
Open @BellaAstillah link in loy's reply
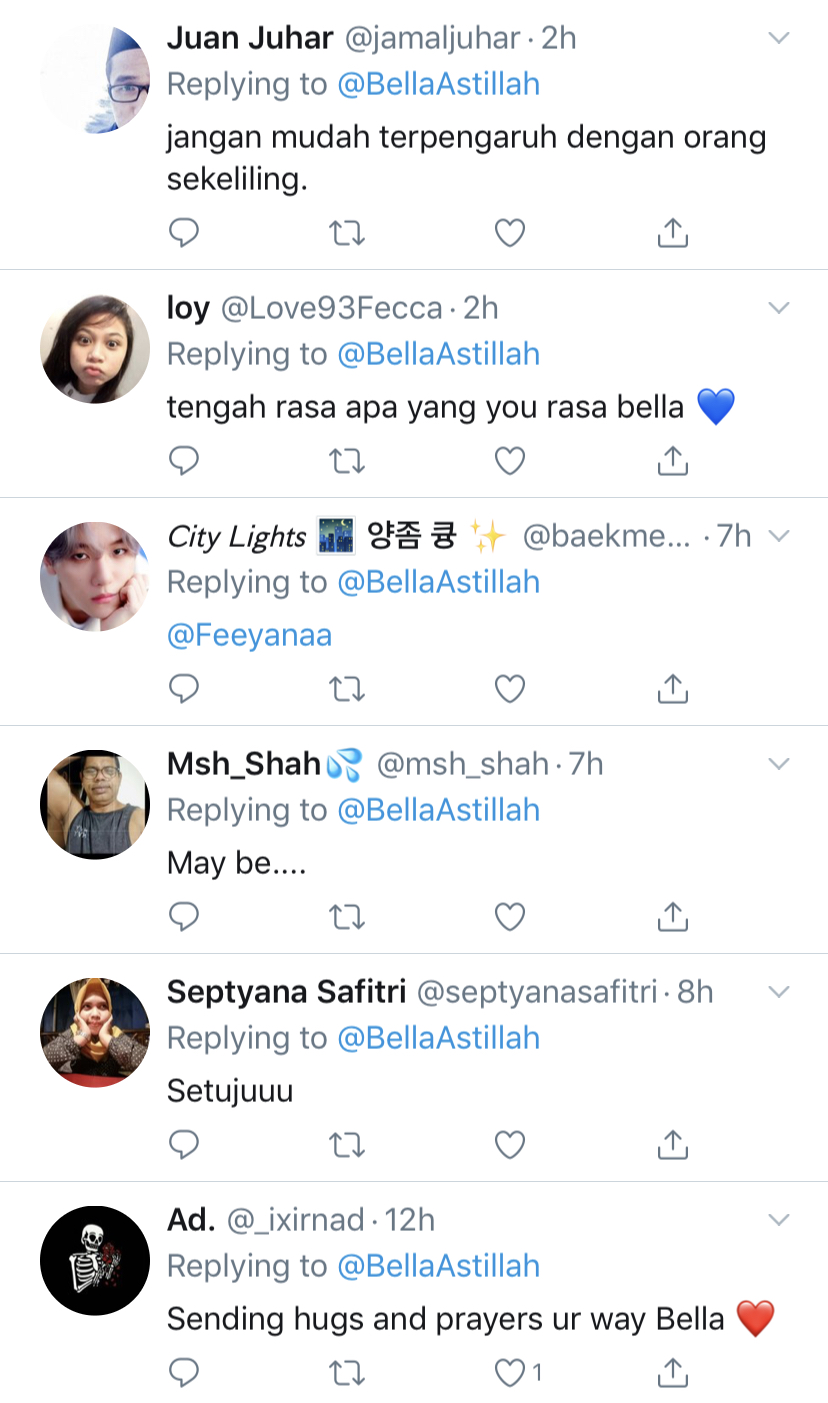[x=439, y=354]
